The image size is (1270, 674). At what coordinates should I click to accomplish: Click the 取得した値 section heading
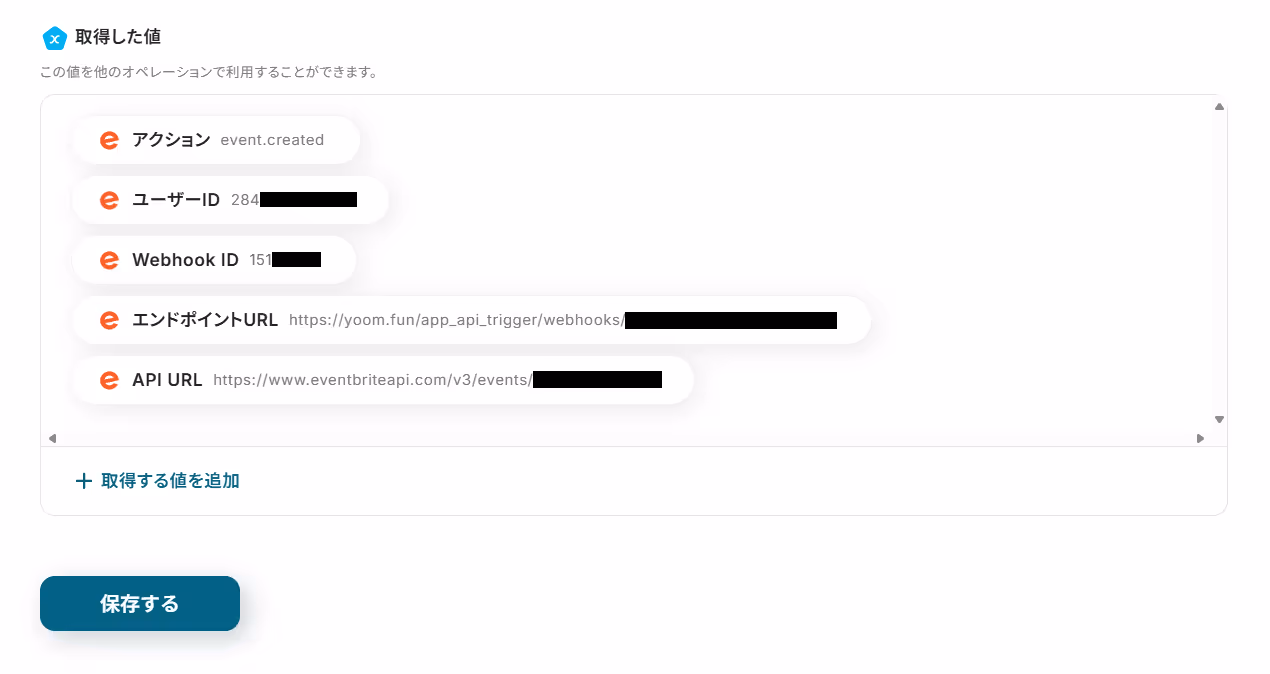[x=118, y=37]
